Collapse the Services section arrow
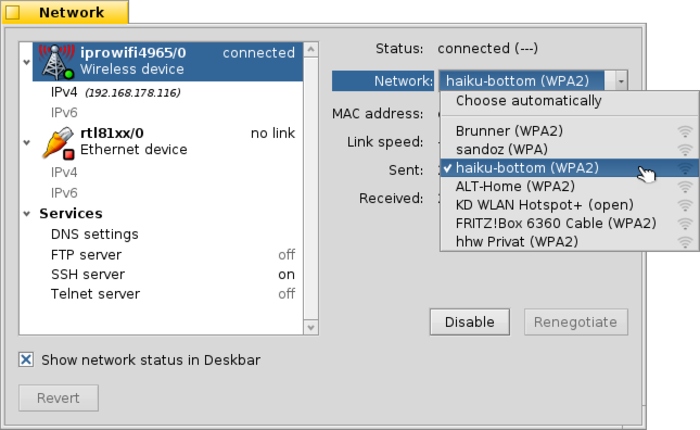This screenshot has width=700, height=430. point(25,214)
